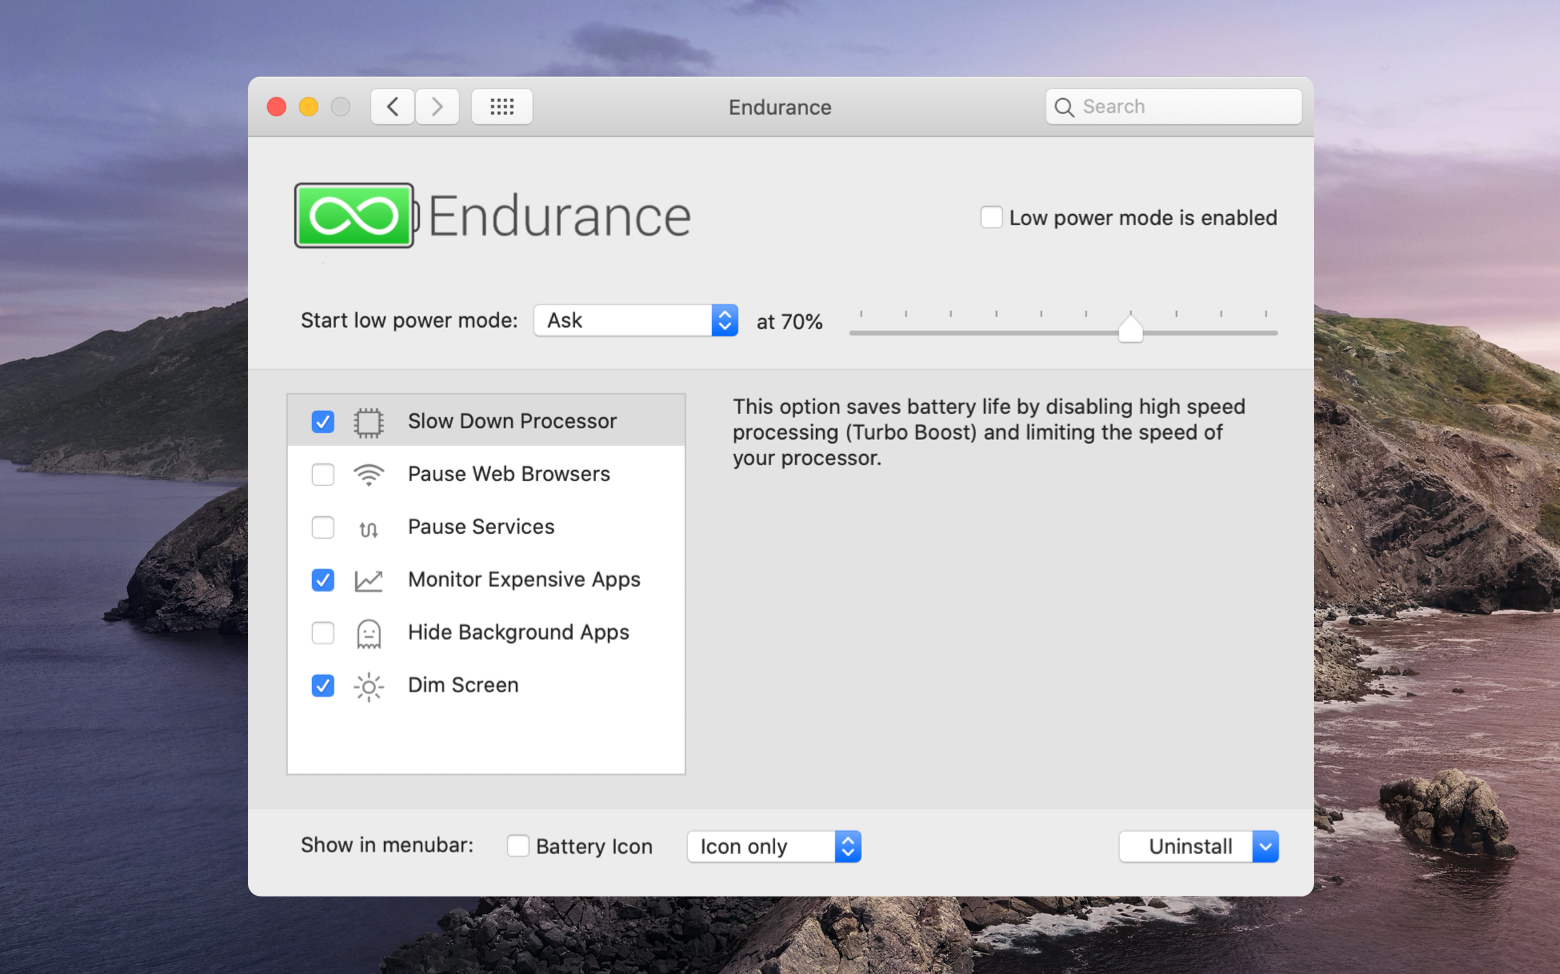Expand the Uninstall dropdown arrow

1265,847
